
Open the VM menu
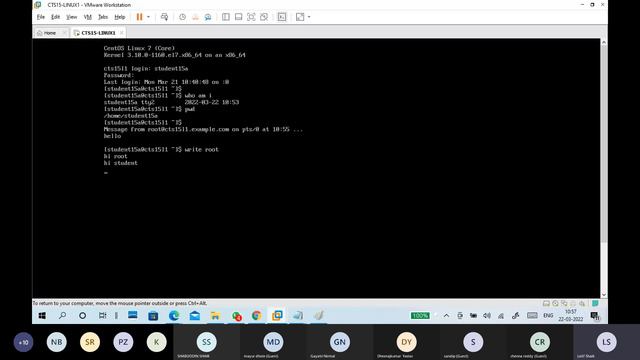87,17
